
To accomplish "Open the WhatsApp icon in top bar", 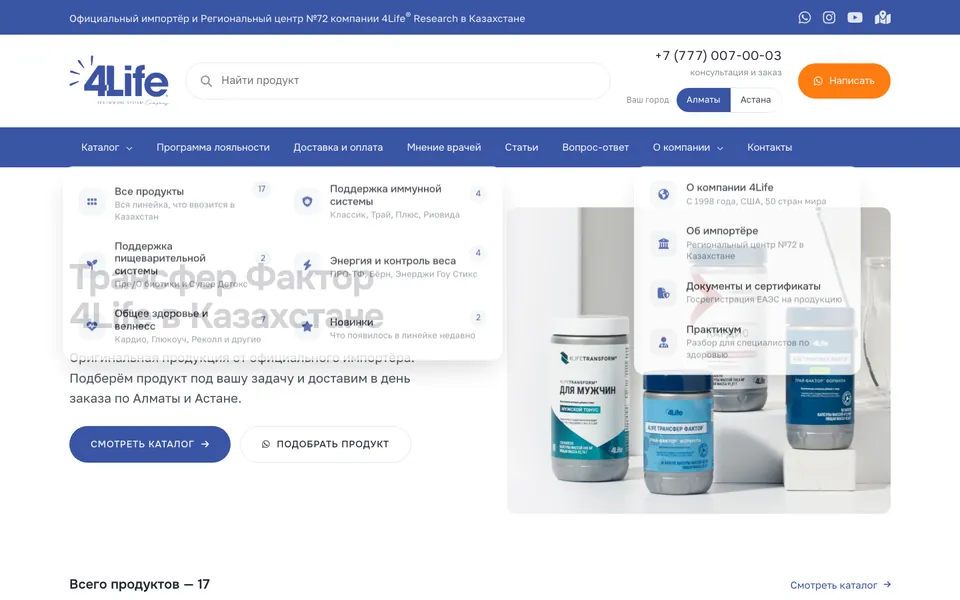I will [804, 18].
